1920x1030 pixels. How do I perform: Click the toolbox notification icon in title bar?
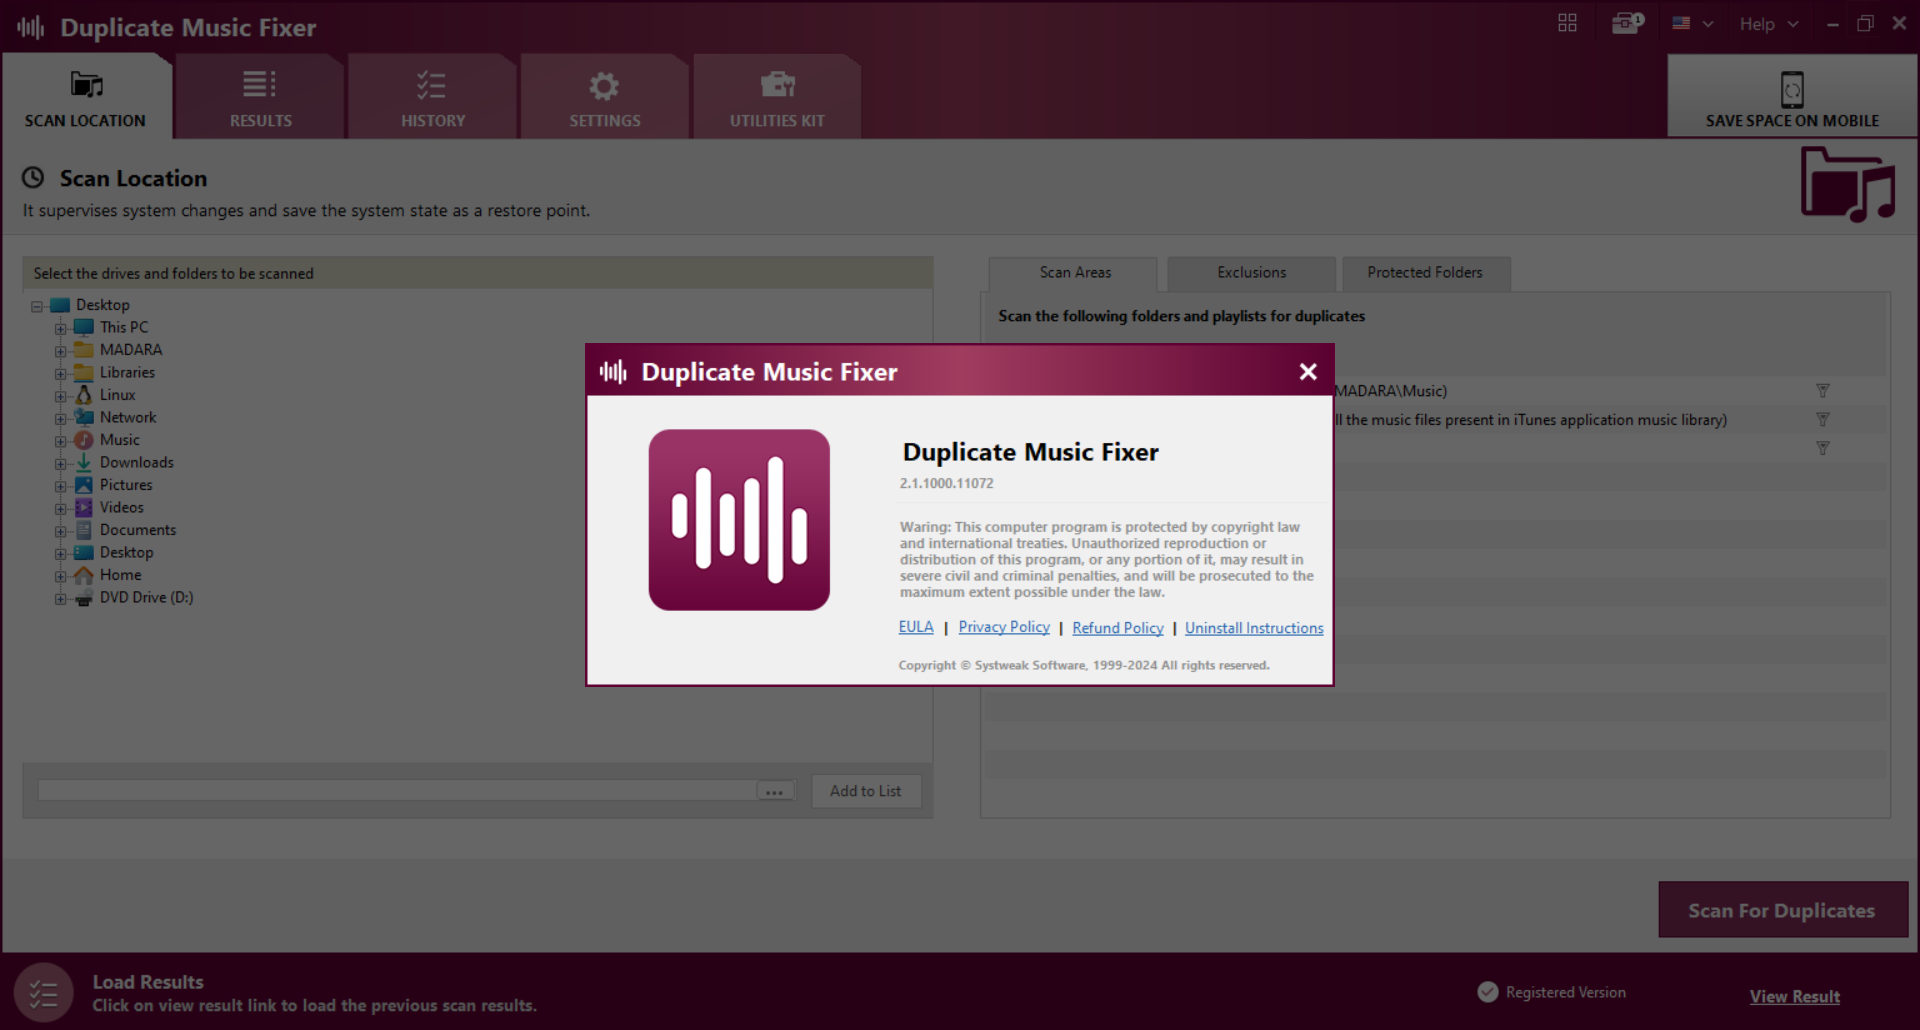click(x=1627, y=23)
